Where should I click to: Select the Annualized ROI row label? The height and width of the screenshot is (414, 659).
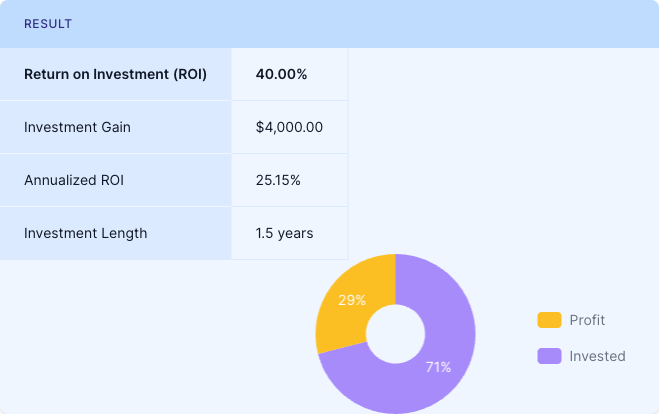pyautogui.click(x=74, y=180)
